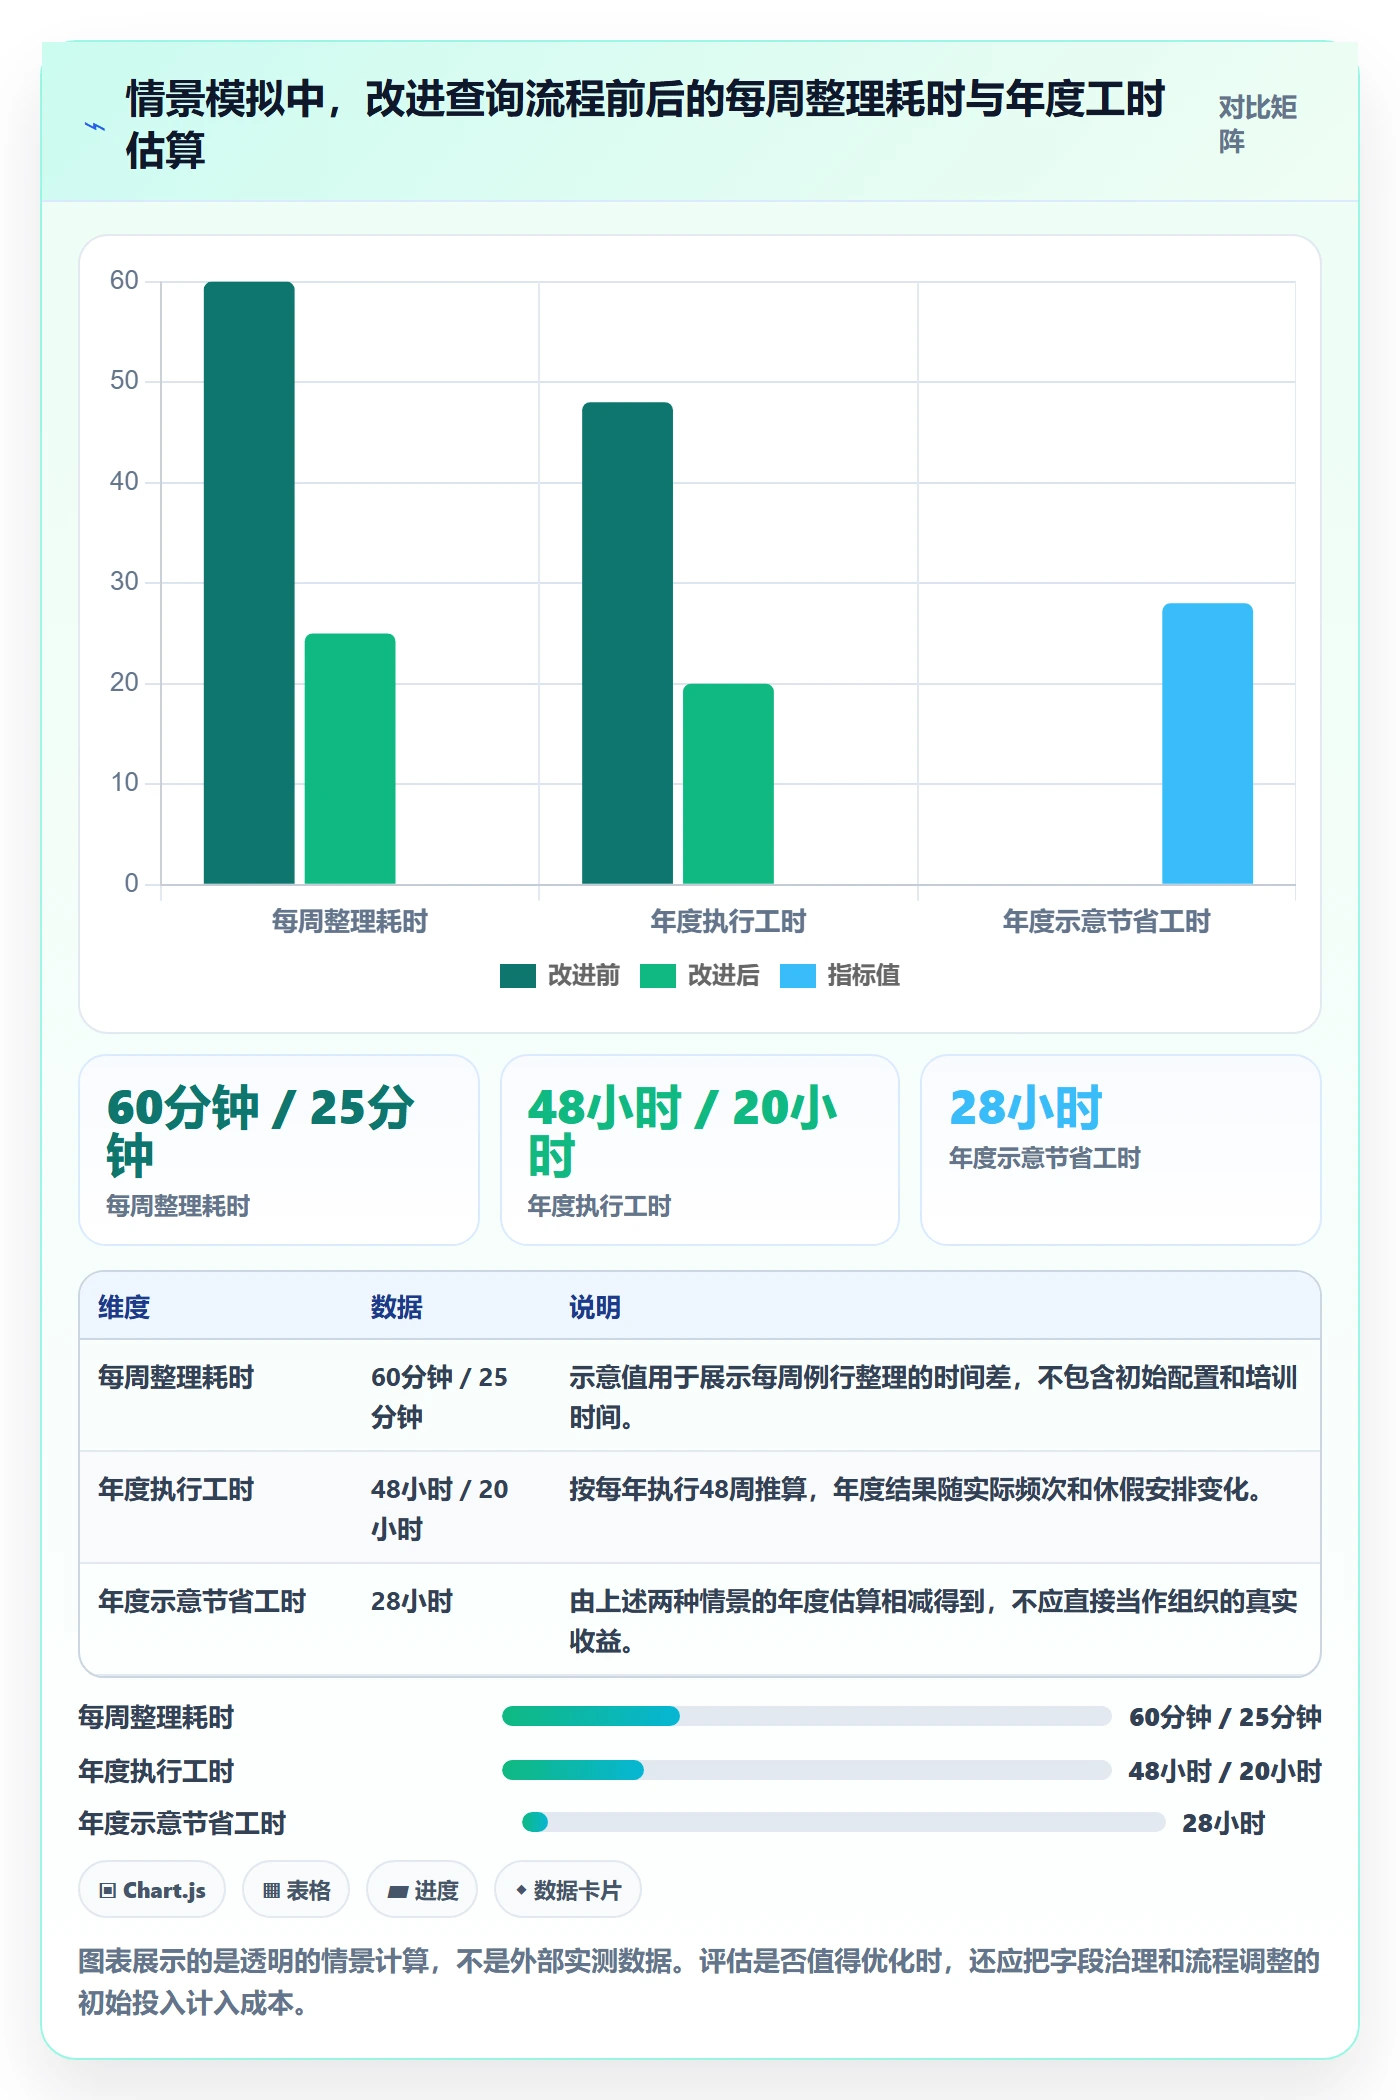The image size is (1400, 2100).
Task: Click the card title 情景模拟中
Action: 645,125
